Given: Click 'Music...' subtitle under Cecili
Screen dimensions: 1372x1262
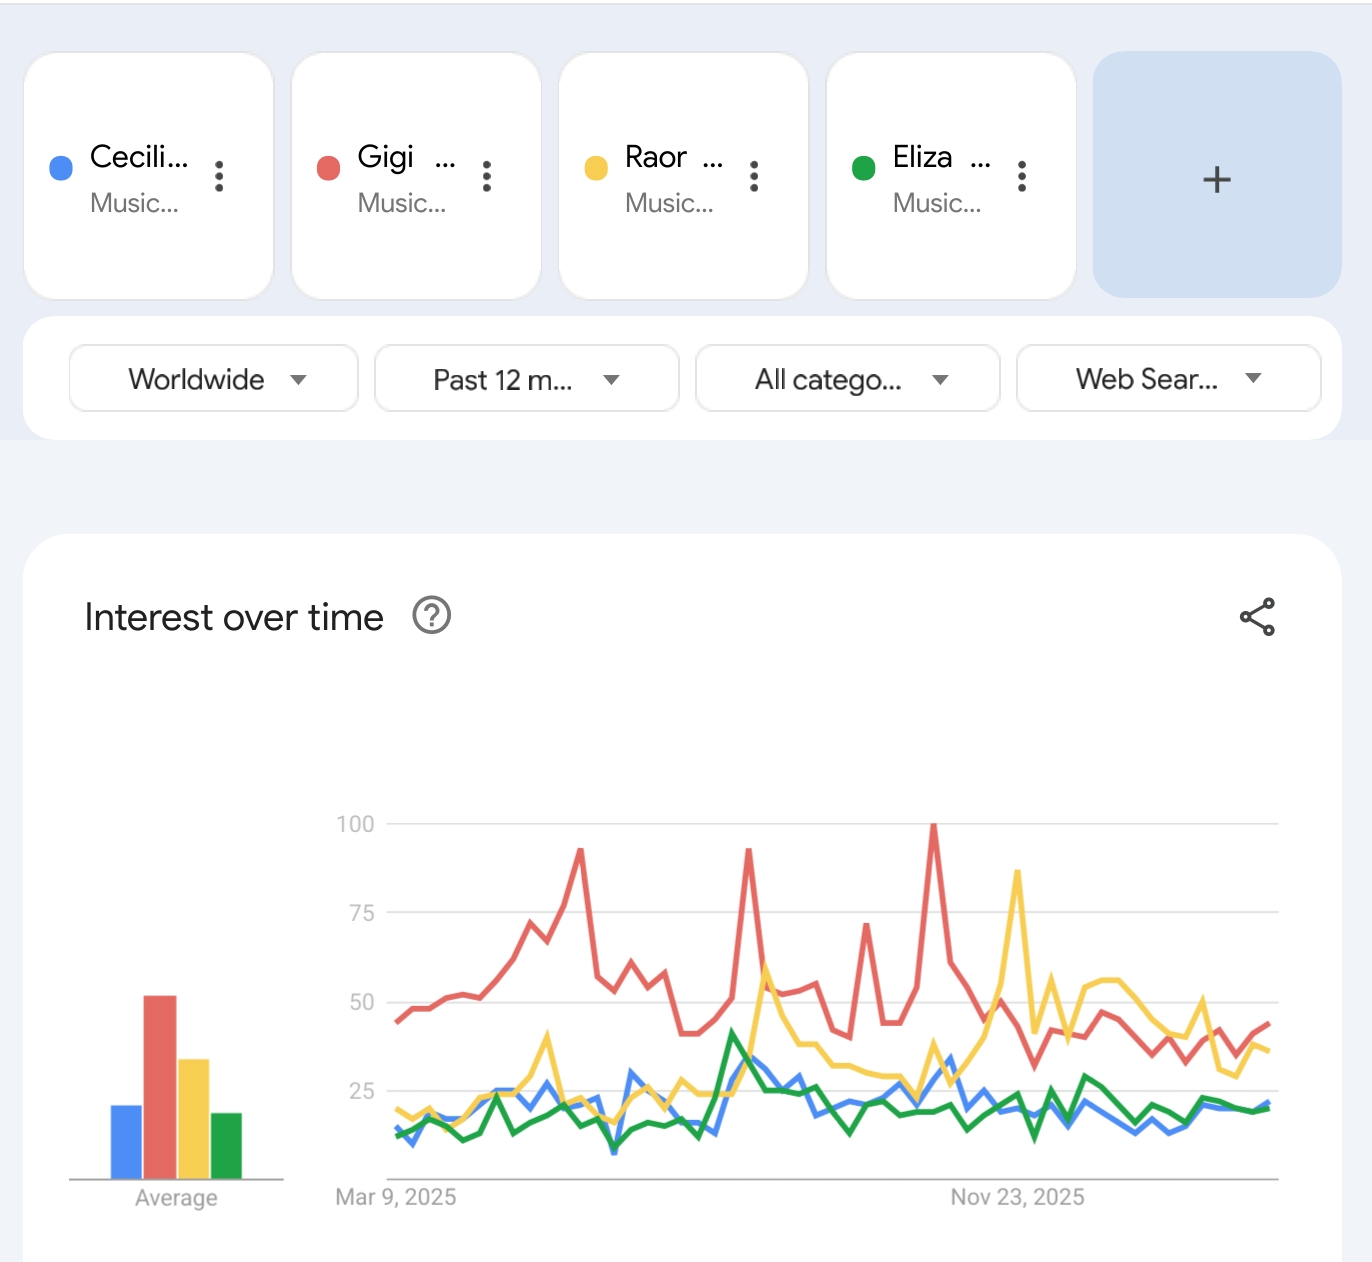Looking at the screenshot, I should 134,203.
